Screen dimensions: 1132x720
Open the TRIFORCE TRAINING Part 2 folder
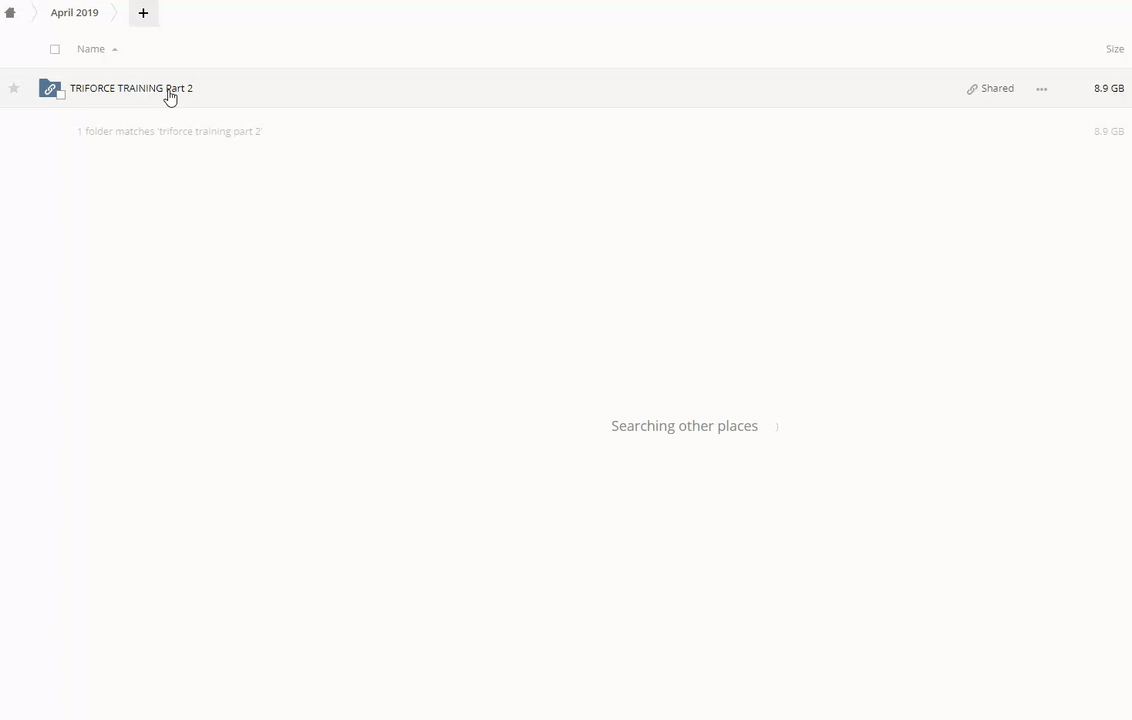130,88
